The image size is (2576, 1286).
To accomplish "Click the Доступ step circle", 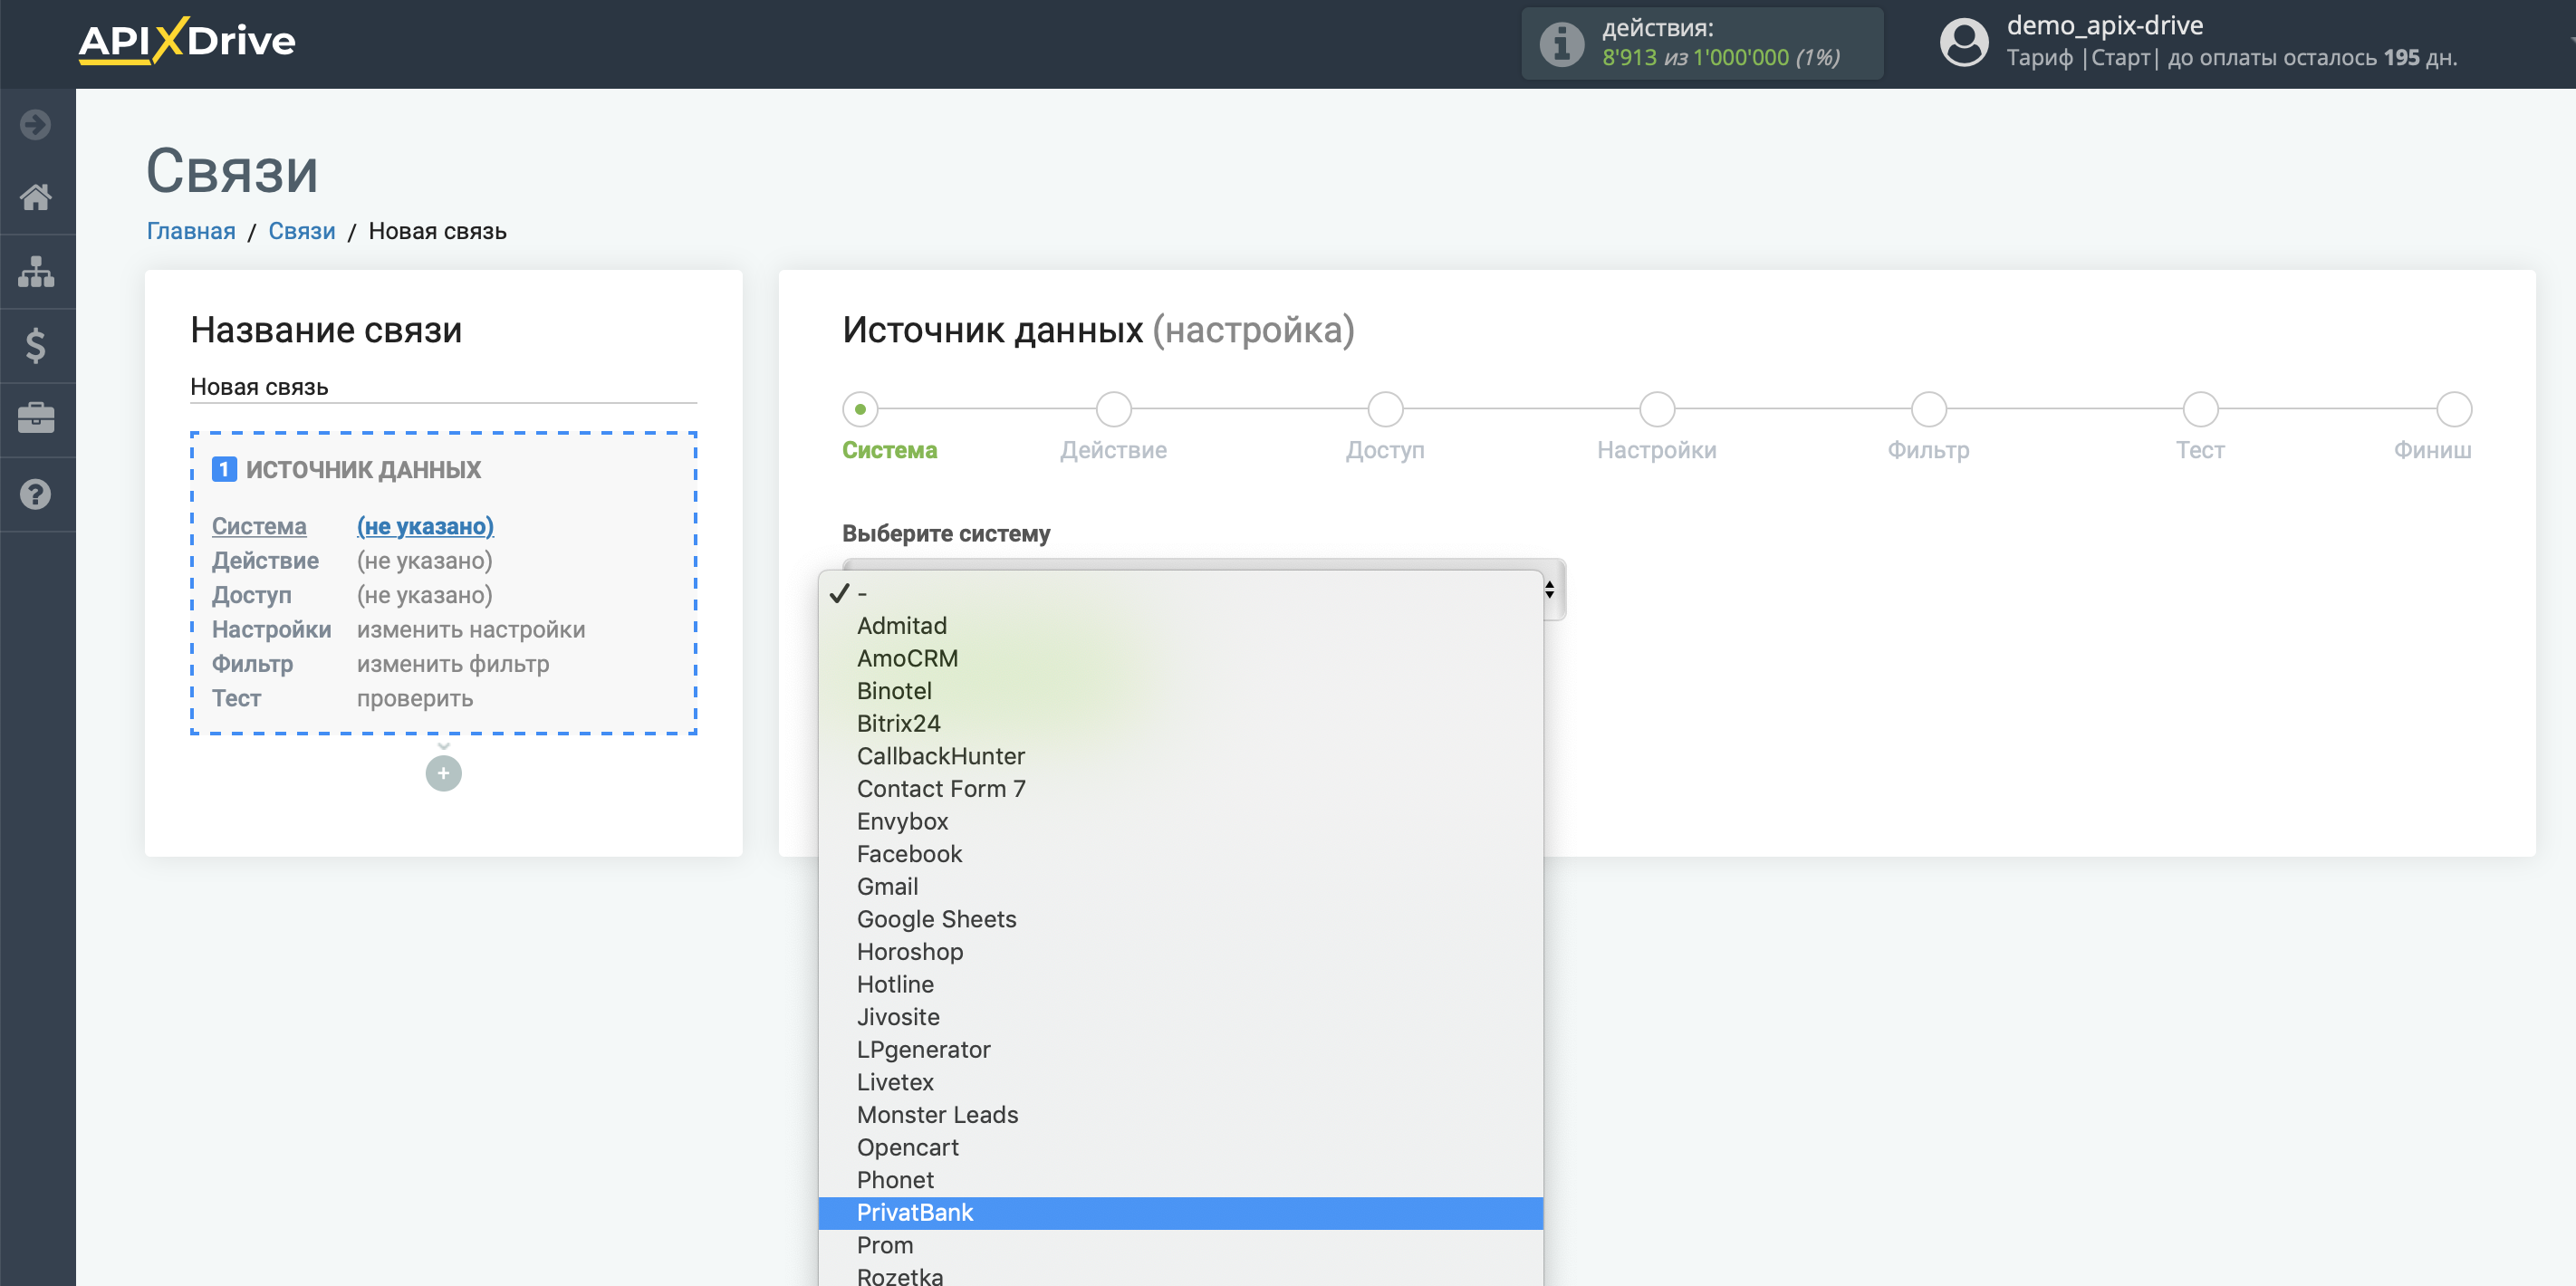I will pos(1385,409).
